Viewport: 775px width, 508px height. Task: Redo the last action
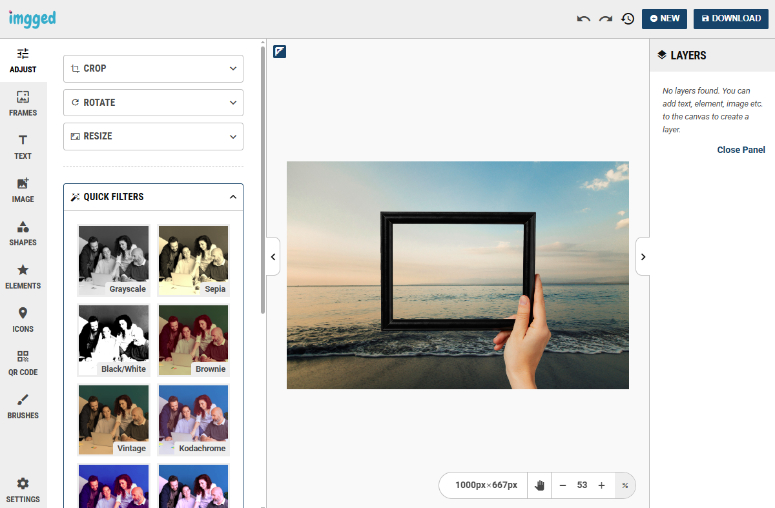pos(605,19)
